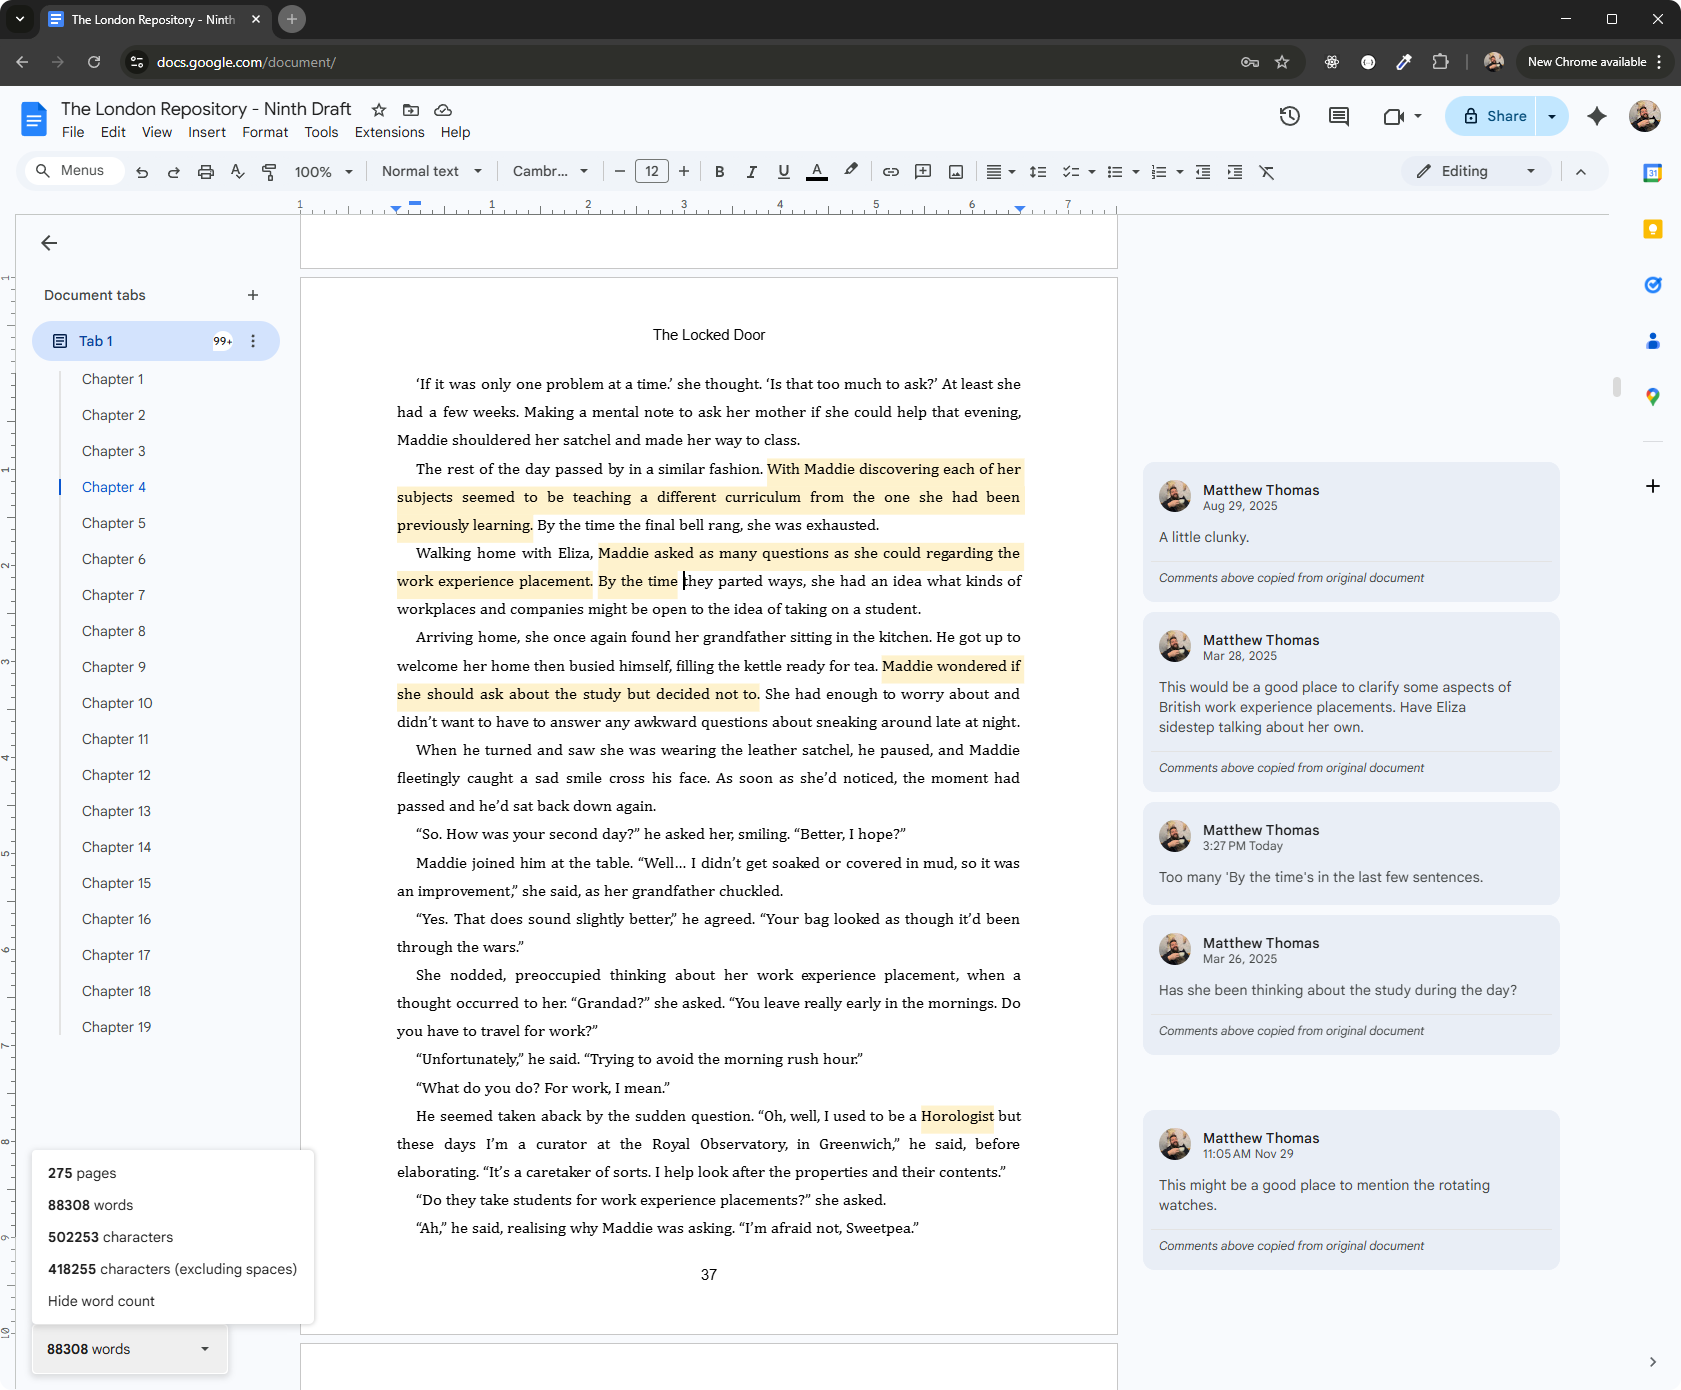The width and height of the screenshot is (1681, 1390).
Task: Toggle bold formatting
Action: [x=719, y=172]
